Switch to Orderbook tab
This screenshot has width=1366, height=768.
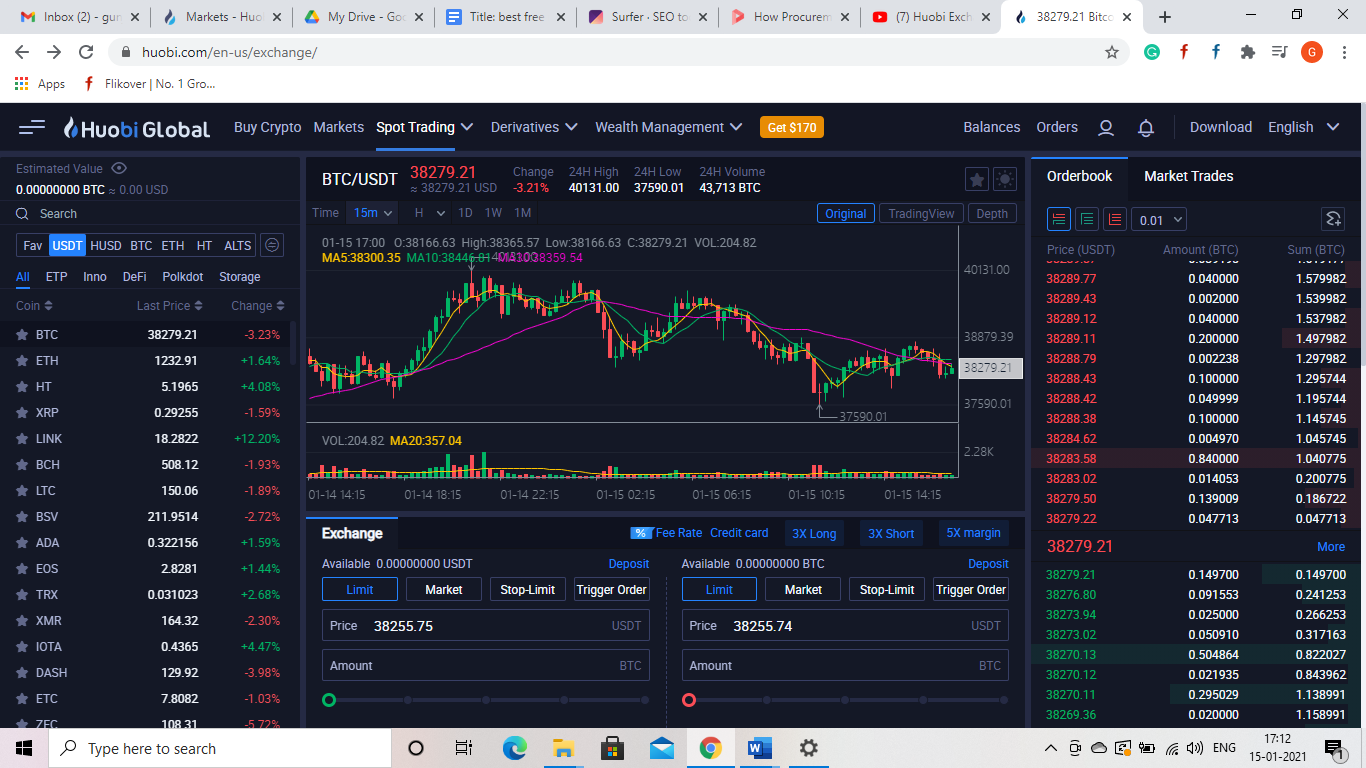[1079, 176]
